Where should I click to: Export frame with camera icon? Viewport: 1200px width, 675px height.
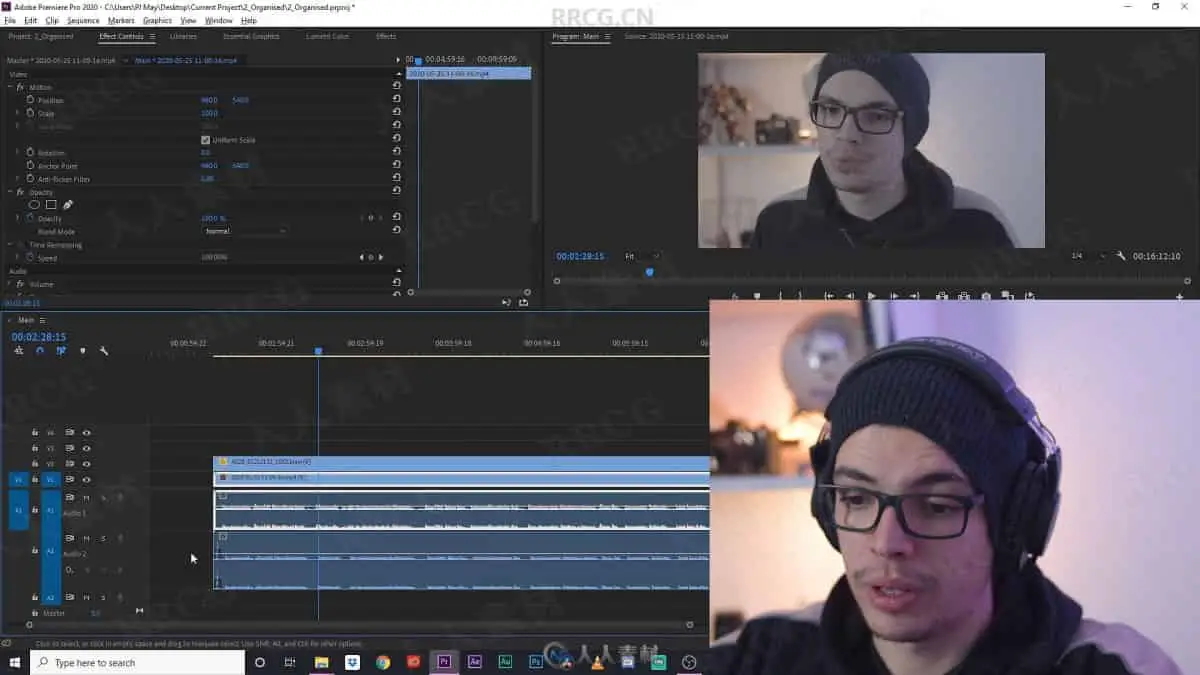(986, 296)
